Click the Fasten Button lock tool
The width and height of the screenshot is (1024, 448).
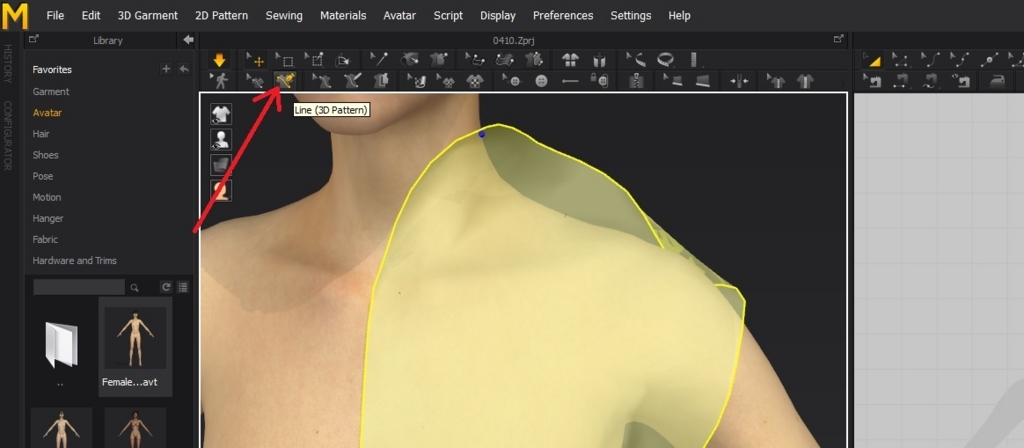pyautogui.click(x=600, y=81)
